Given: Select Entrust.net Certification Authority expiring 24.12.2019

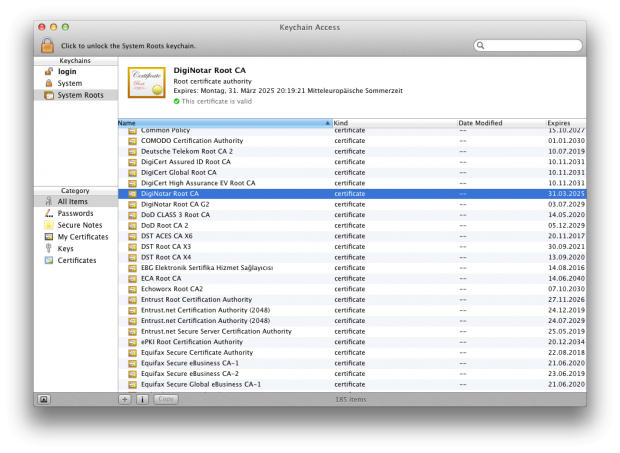Looking at the screenshot, I should click(x=205, y=310).
